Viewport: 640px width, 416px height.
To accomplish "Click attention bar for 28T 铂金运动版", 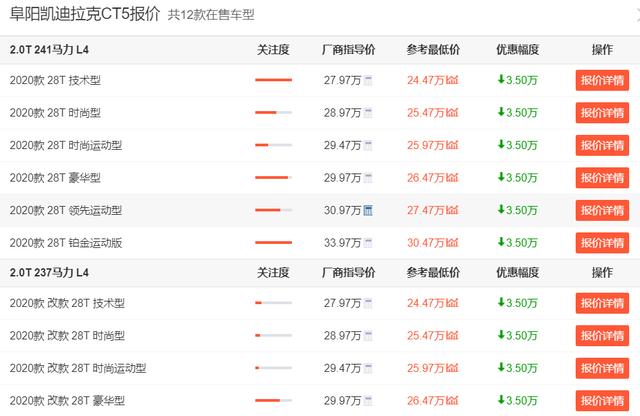I will coord(273,242).
